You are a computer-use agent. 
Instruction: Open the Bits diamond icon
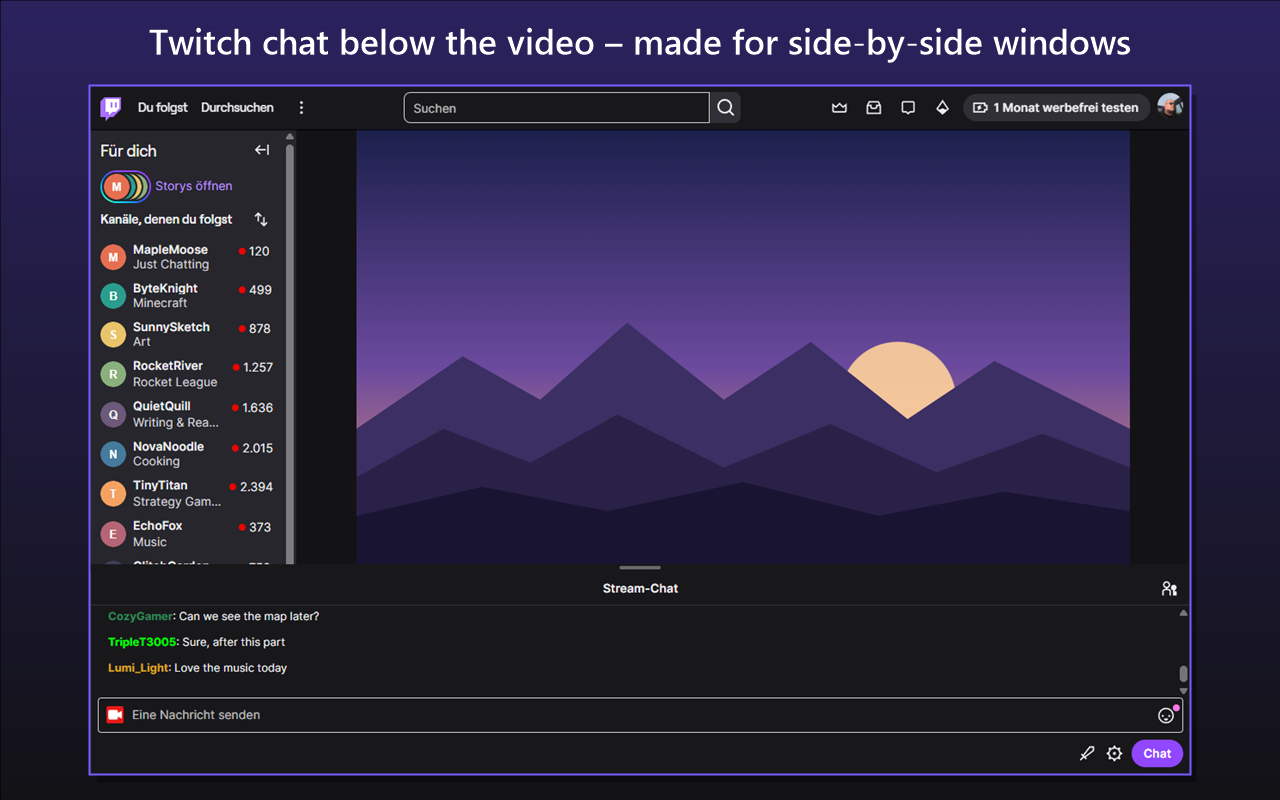(x=942, y=108)
